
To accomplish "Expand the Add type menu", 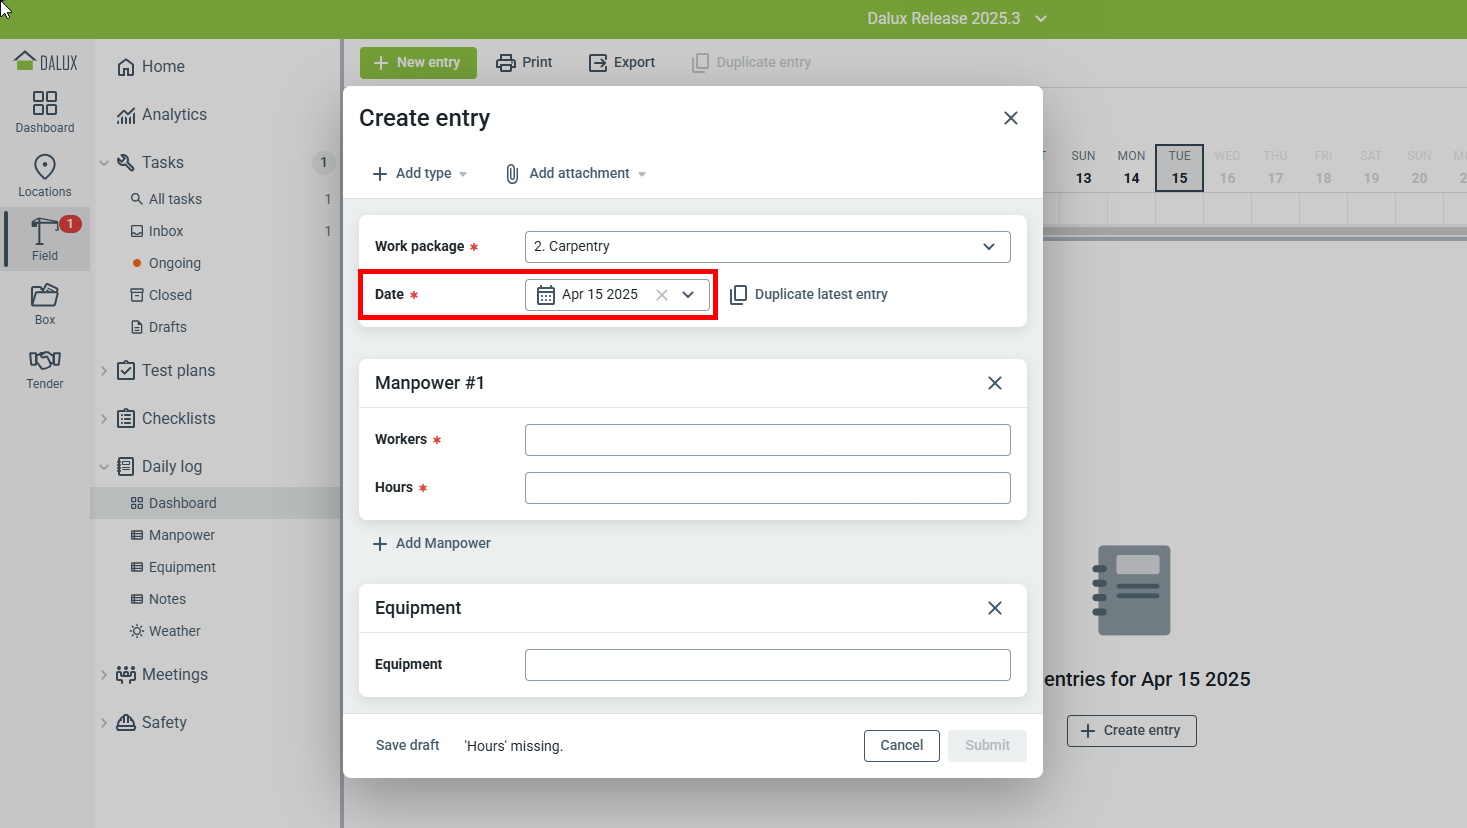I will point(420,174).
